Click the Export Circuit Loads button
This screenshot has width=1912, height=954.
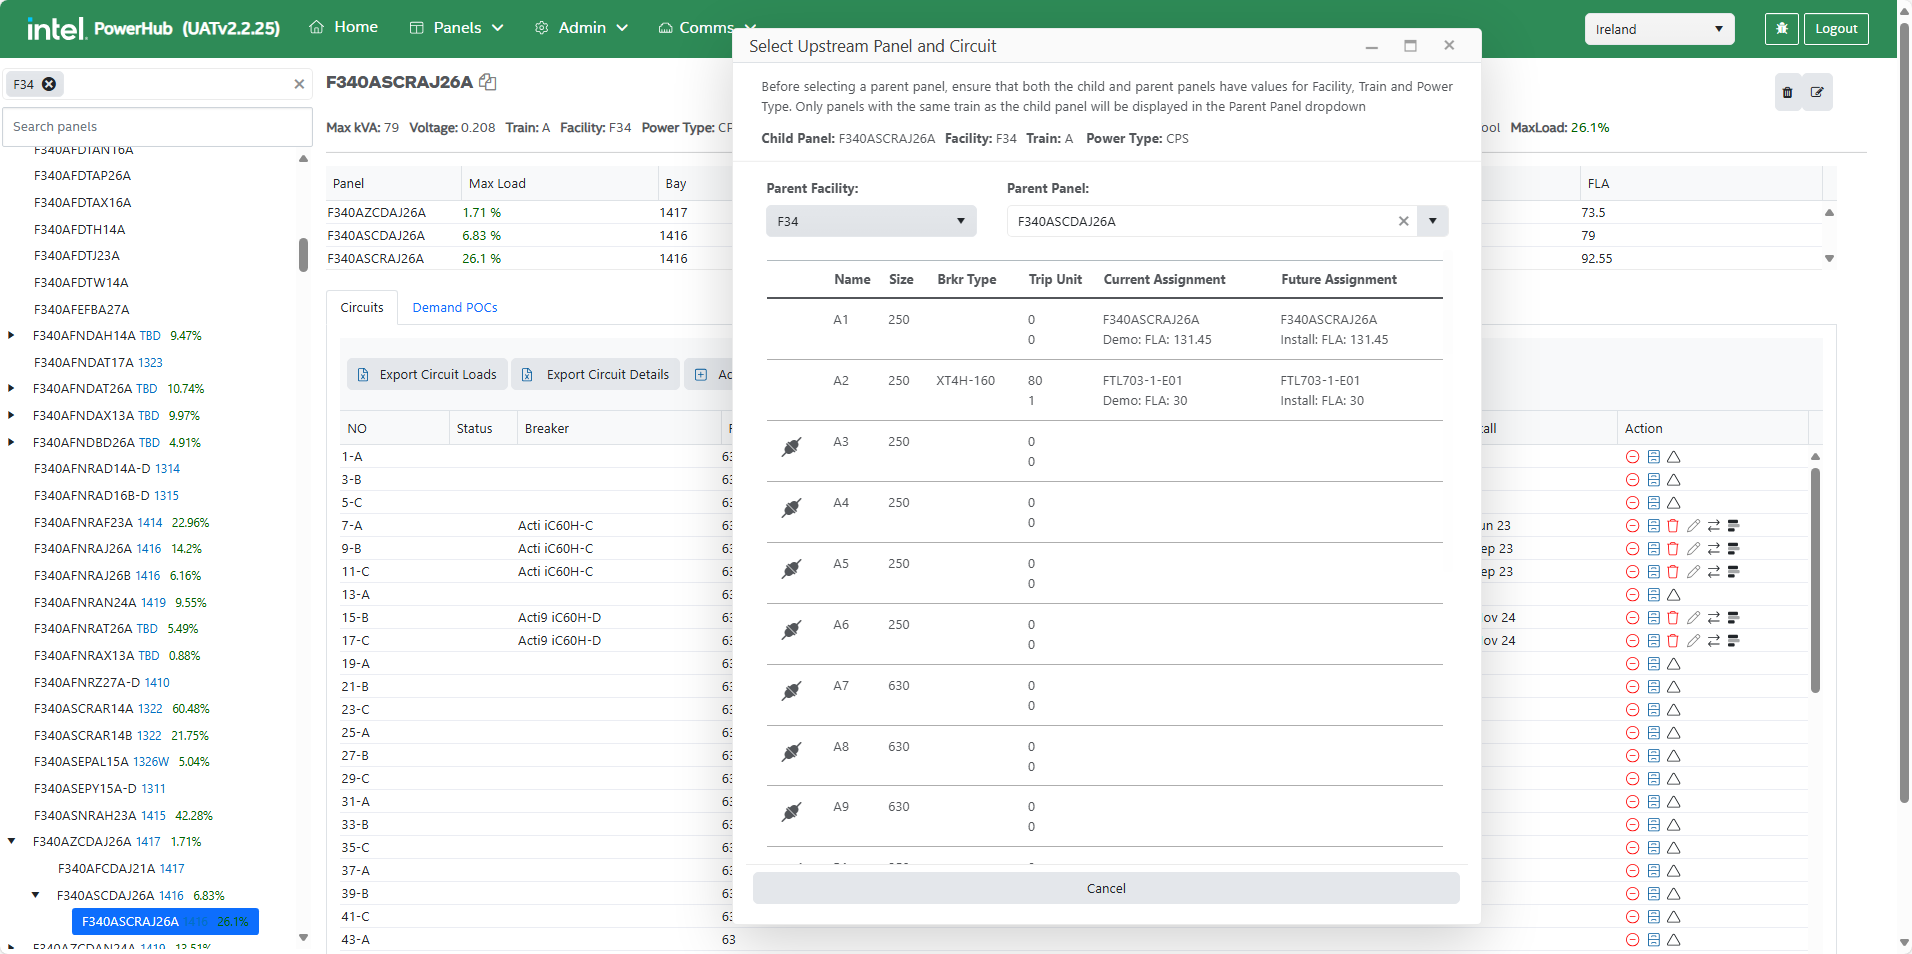coord(427,375)
